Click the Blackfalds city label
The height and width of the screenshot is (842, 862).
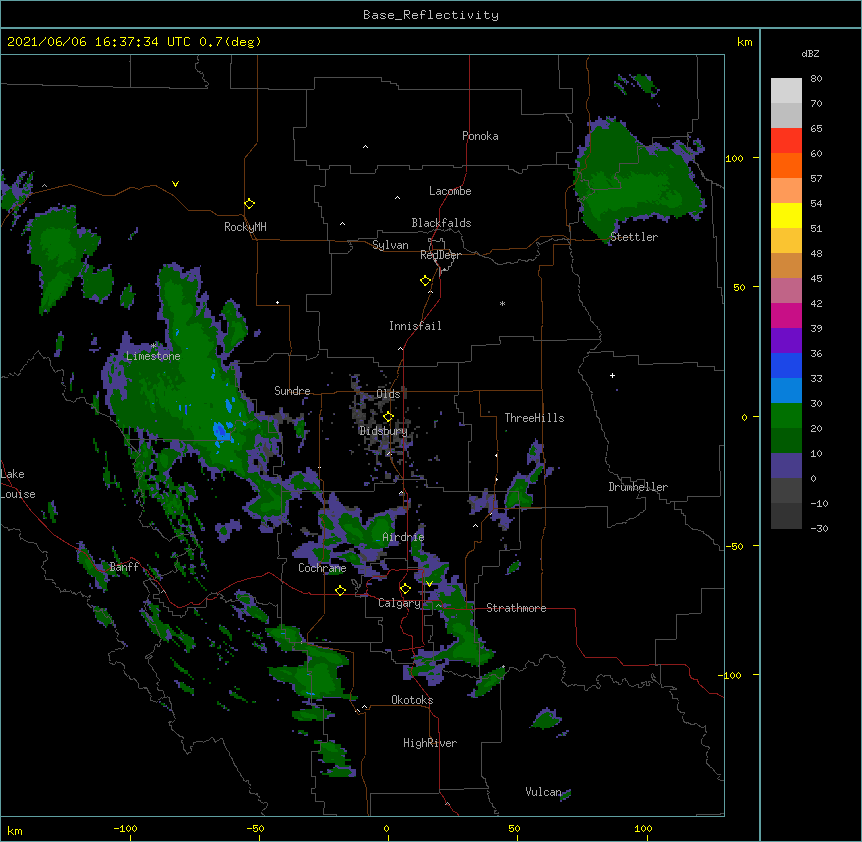441,223
